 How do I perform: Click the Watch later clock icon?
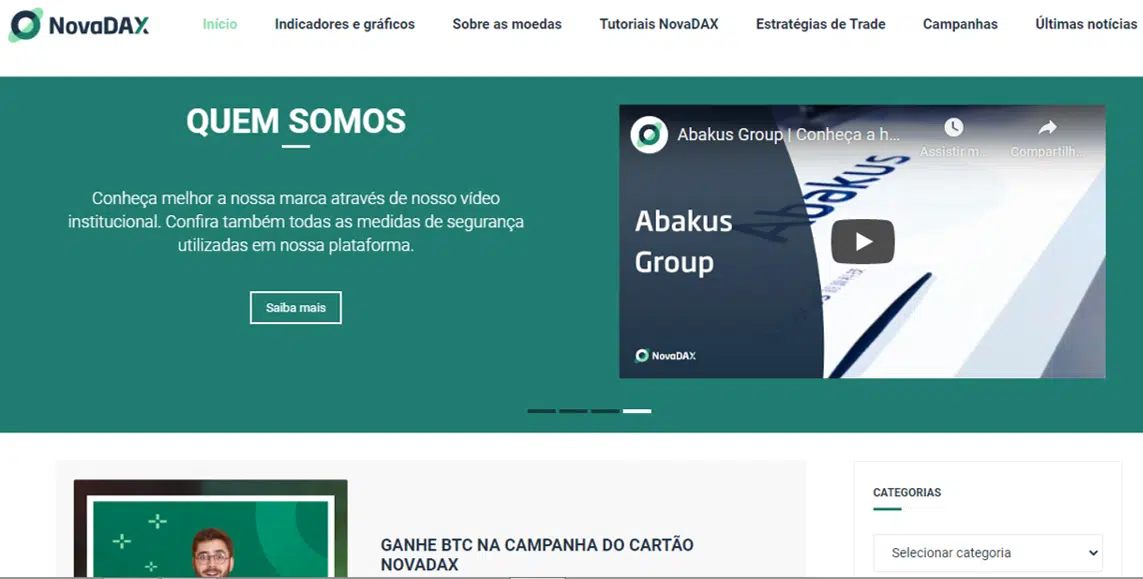953,128
